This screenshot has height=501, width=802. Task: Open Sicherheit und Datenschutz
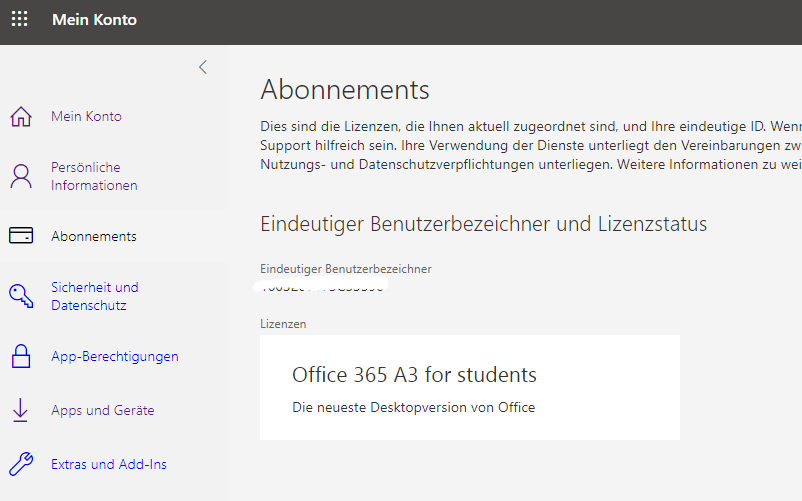click(95, 296)
